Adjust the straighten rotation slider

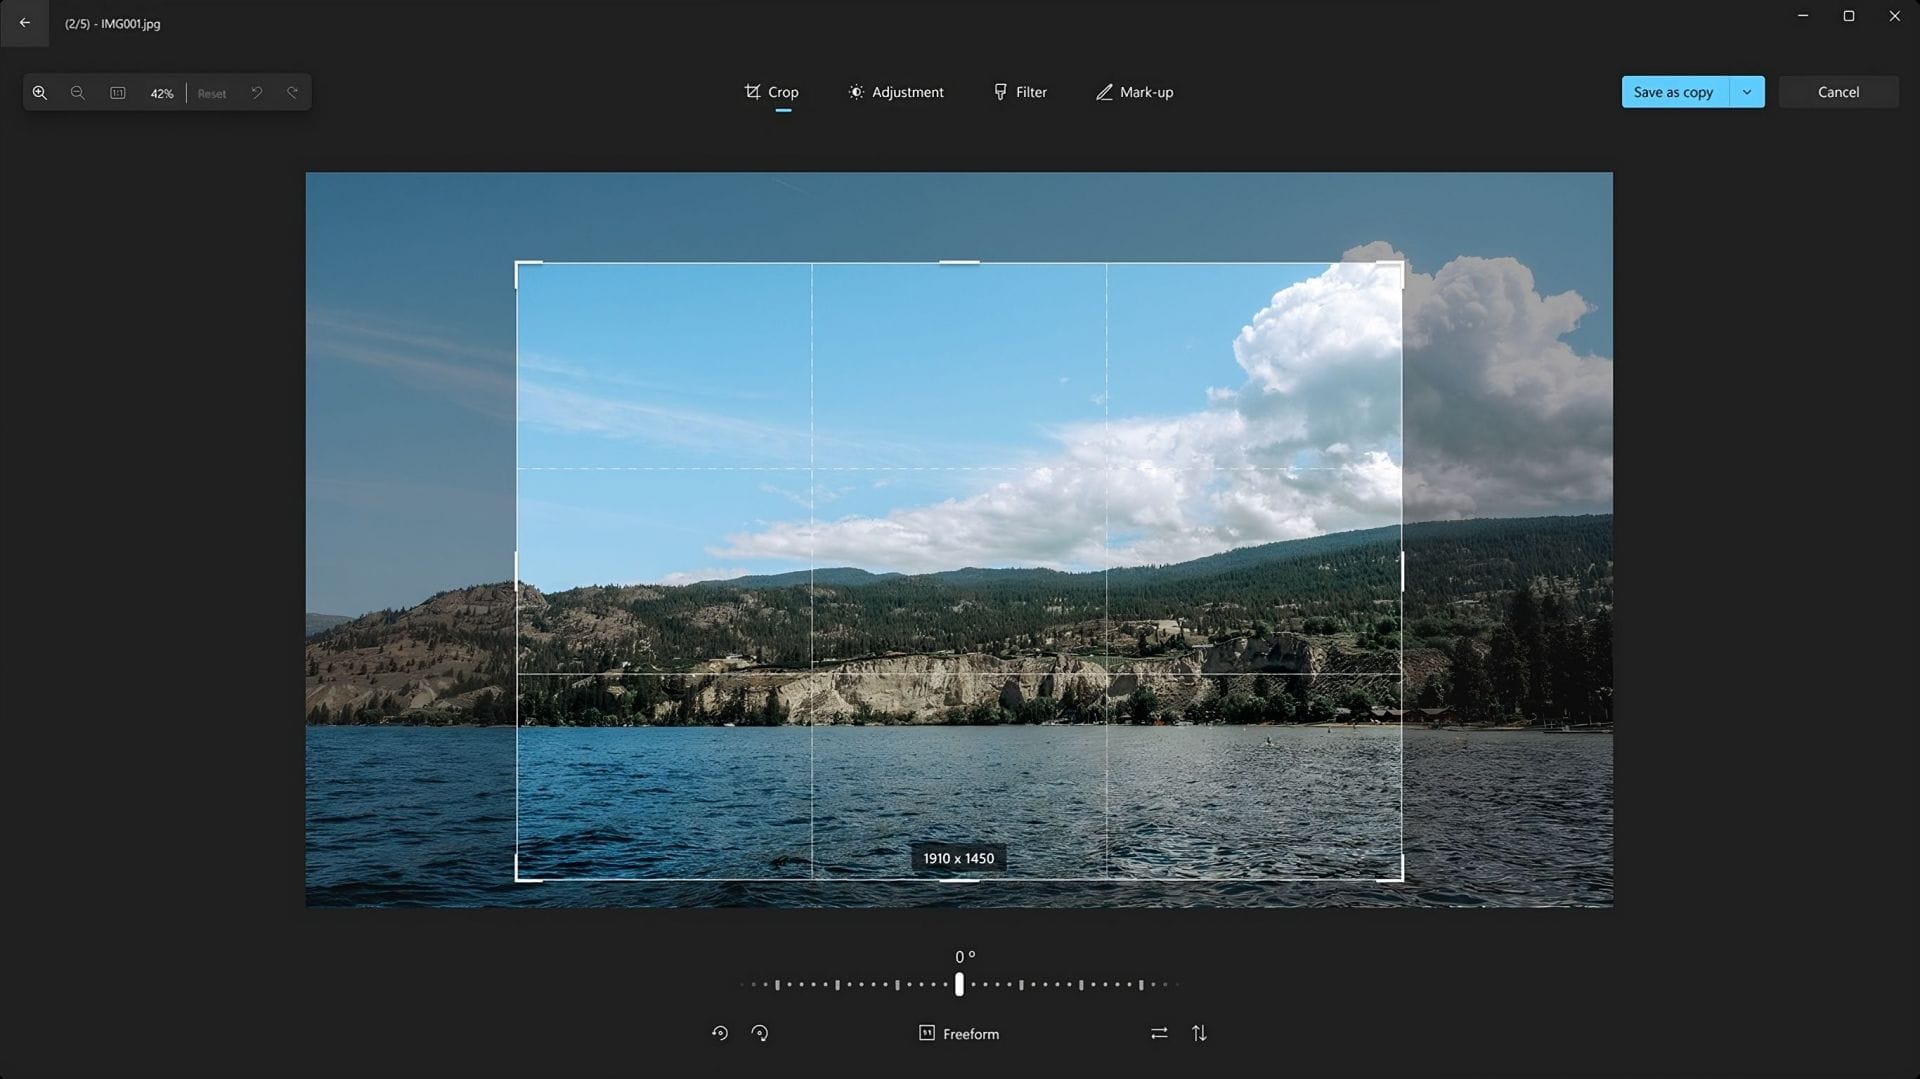[x=958, y=985]
